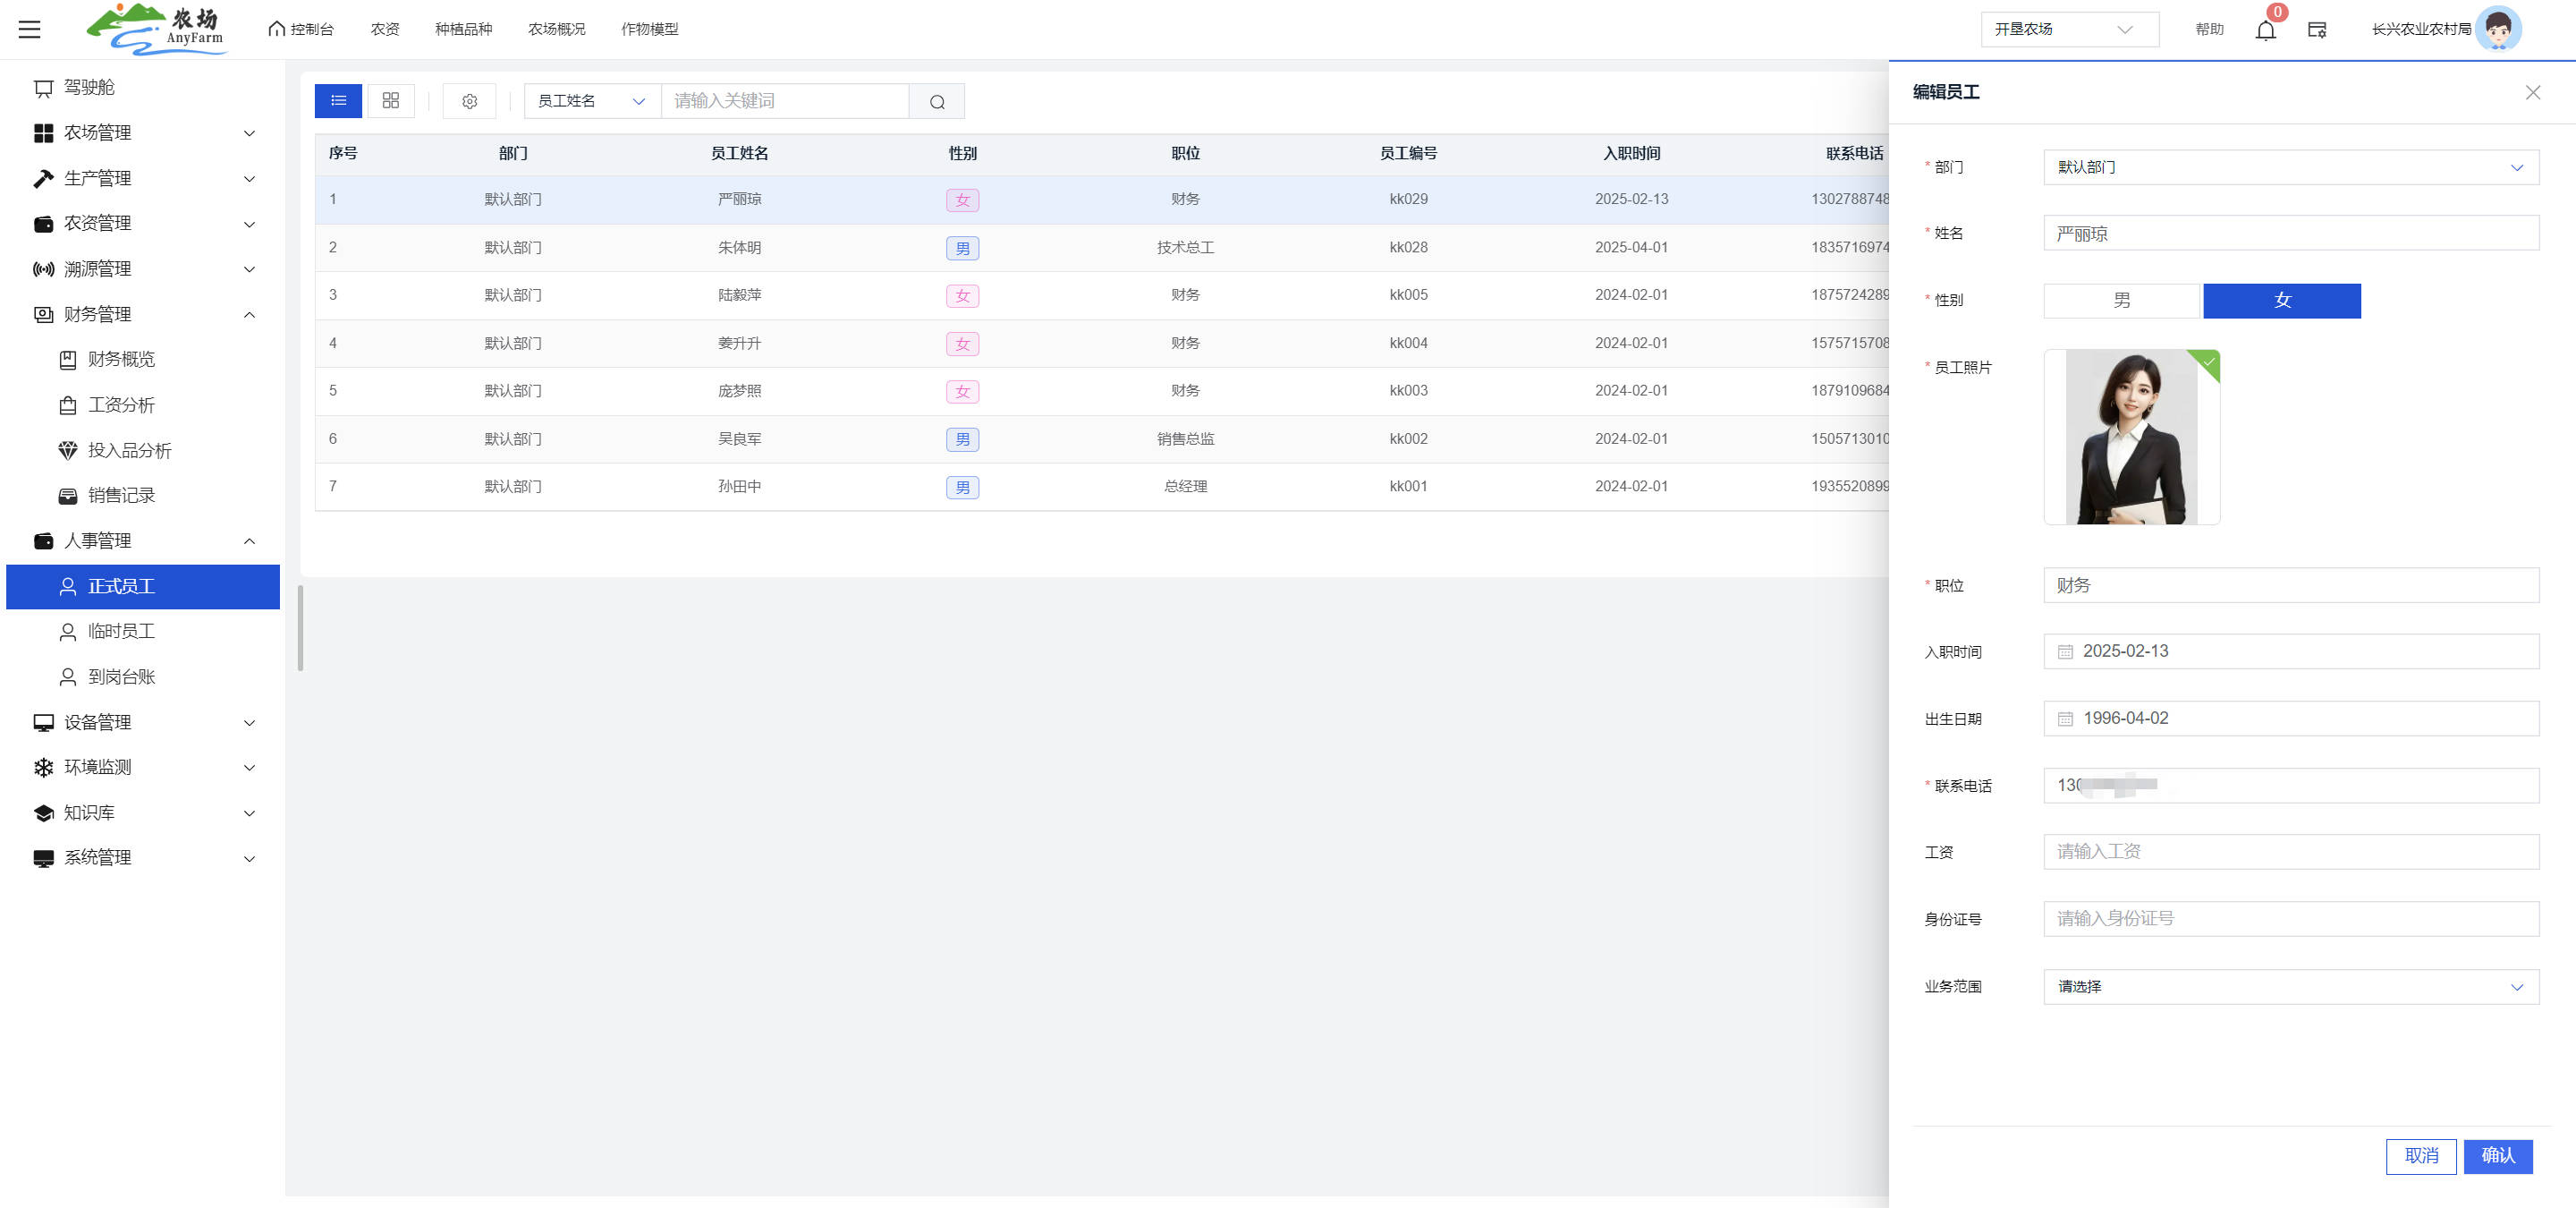Open the 开垦农场 farm selector
Screen dimensions: 2576x1208
coord(2069,29)
